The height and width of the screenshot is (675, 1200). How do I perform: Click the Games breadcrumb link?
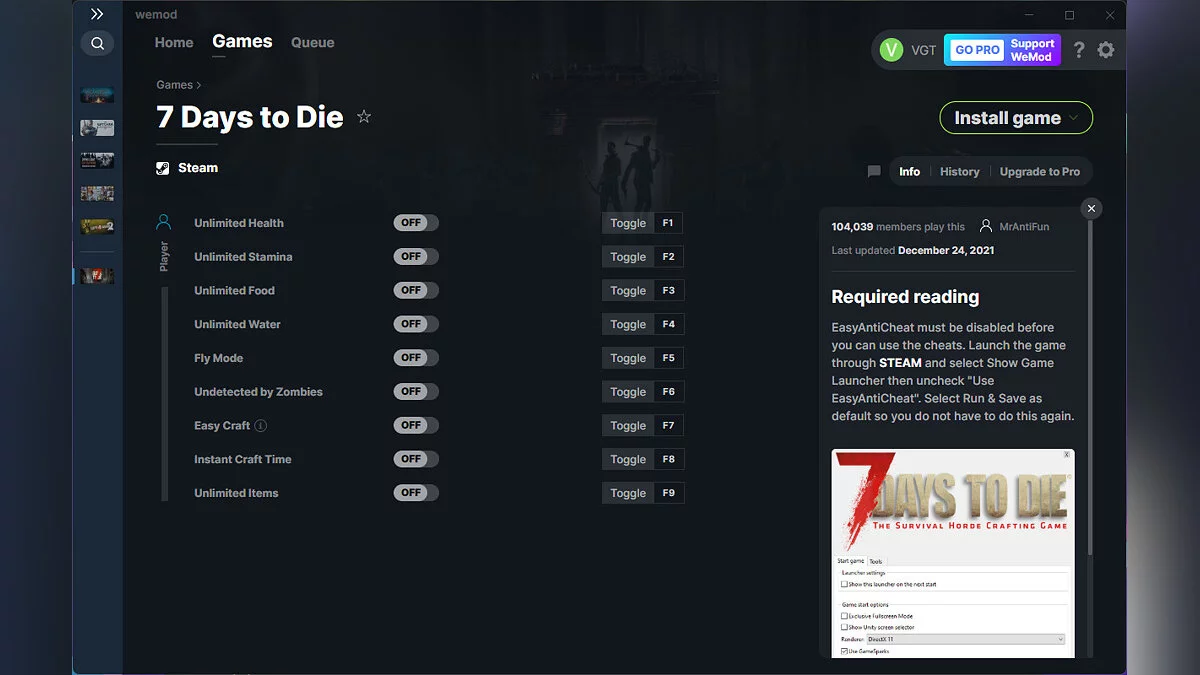click(175, 86)
